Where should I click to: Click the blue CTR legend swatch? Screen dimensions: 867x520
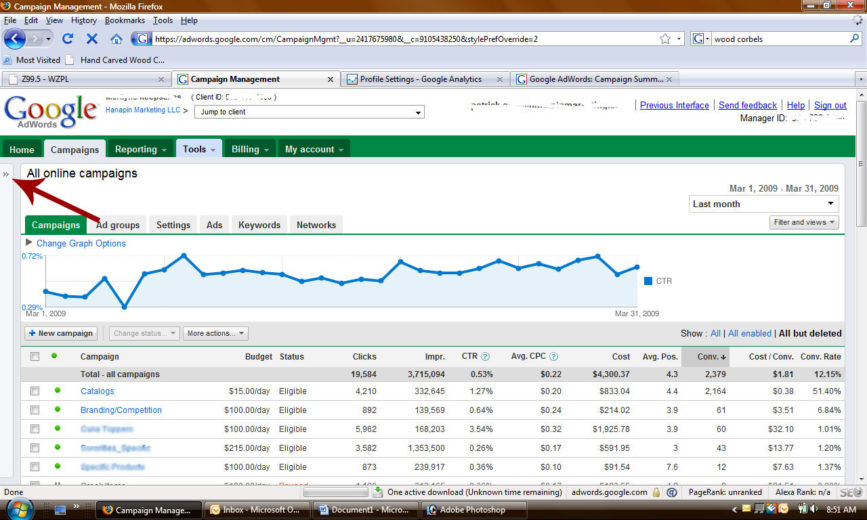(x=648, y=281)
